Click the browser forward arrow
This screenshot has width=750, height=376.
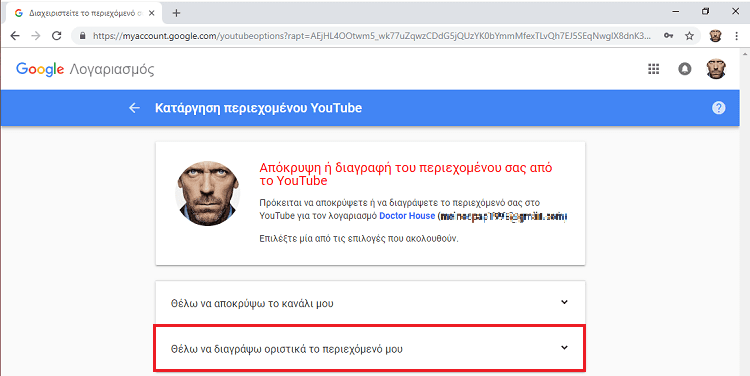pyautogui.click(x=36, y=36)
